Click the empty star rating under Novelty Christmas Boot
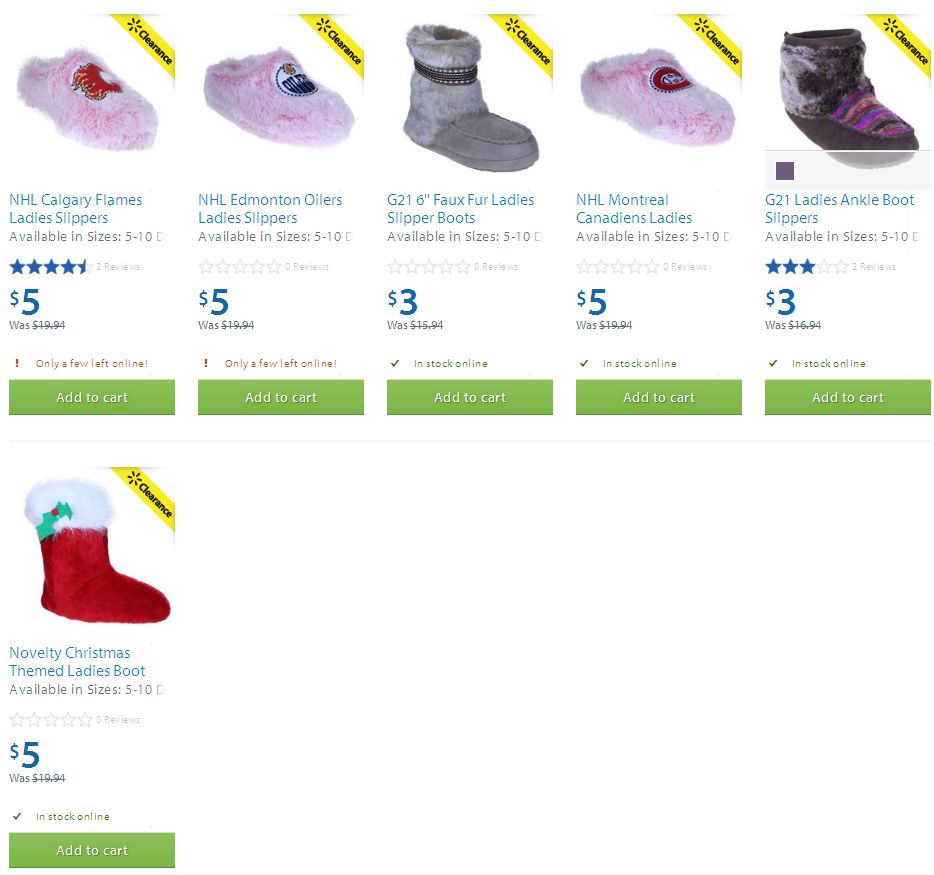The image size is (934, 875). [x=51, y=720]
